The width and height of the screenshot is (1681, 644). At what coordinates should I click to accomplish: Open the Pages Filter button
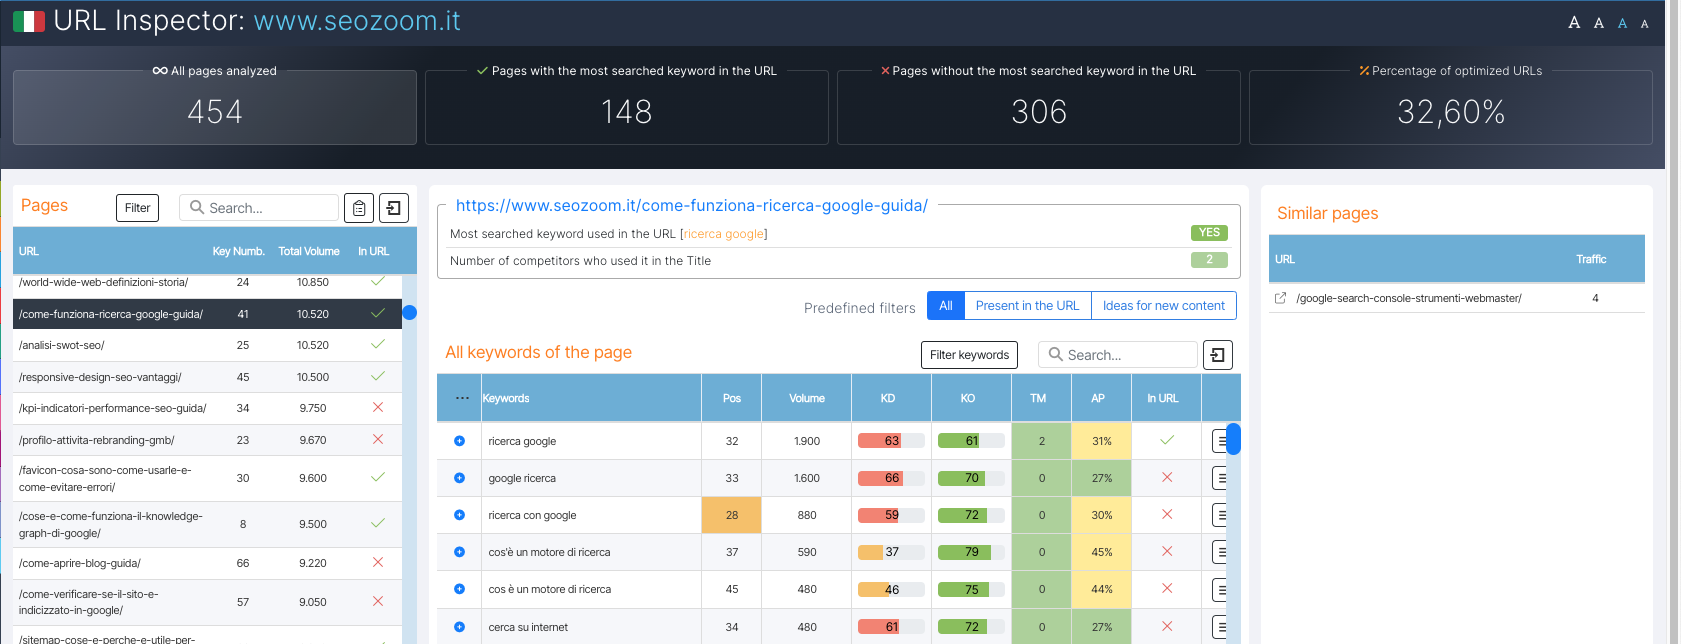pos(138,208)
